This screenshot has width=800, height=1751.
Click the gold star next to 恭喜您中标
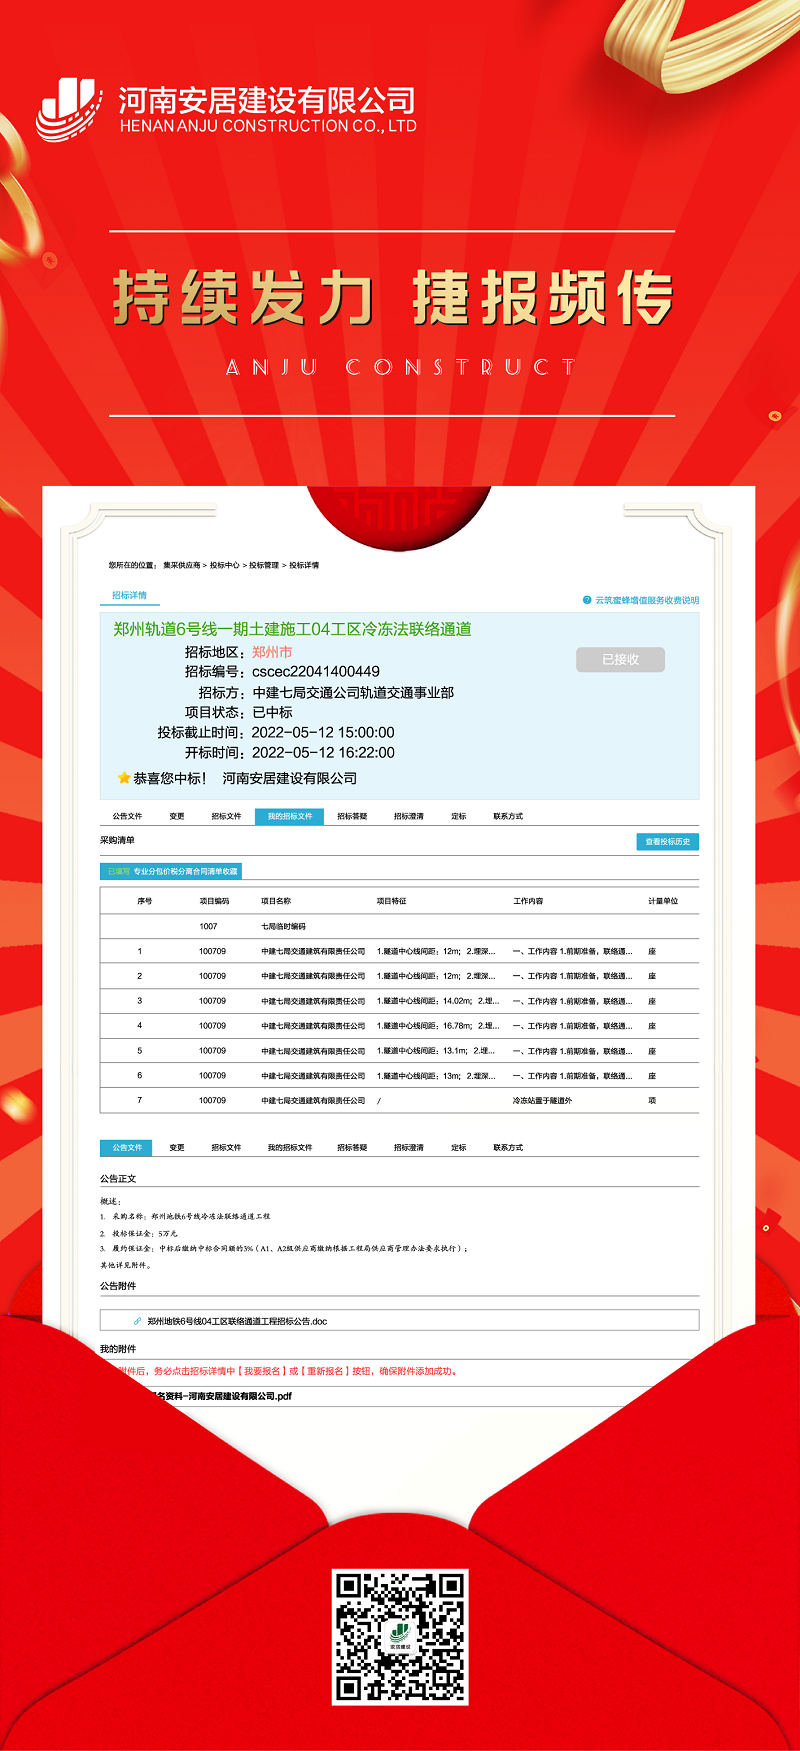coord(124,777)
